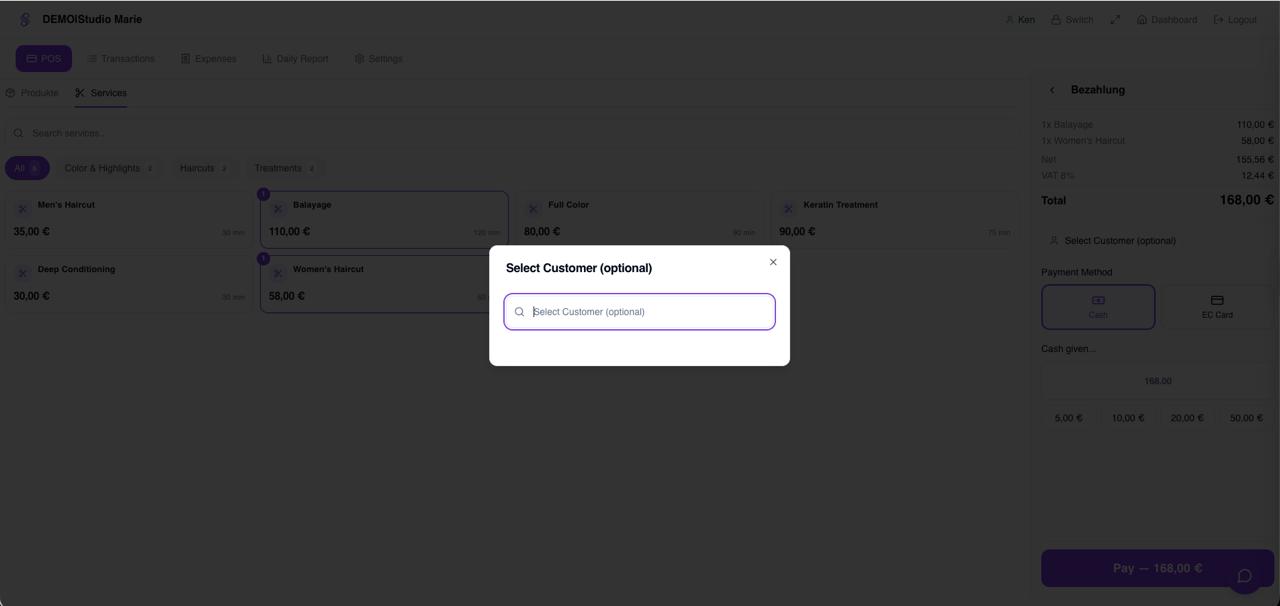
Task: Click the Cash given amount field
Action: [1157, 381]
